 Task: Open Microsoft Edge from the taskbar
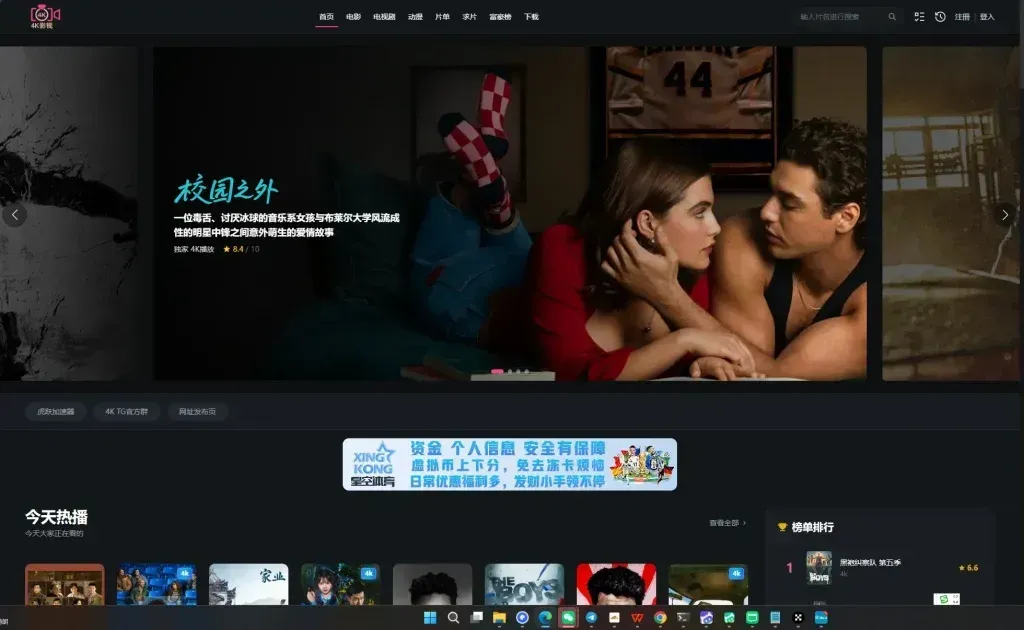coord(545,618)
